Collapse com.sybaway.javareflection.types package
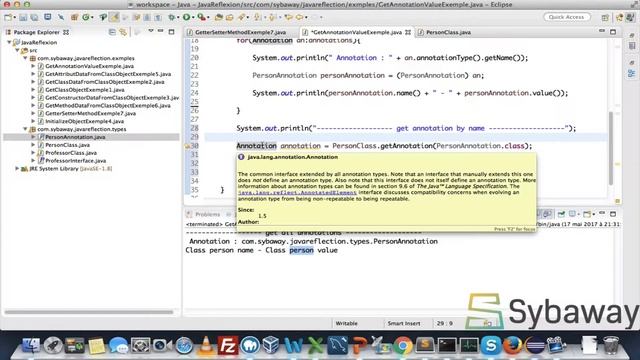Viewport: 640px width, 360px height. 25,129
